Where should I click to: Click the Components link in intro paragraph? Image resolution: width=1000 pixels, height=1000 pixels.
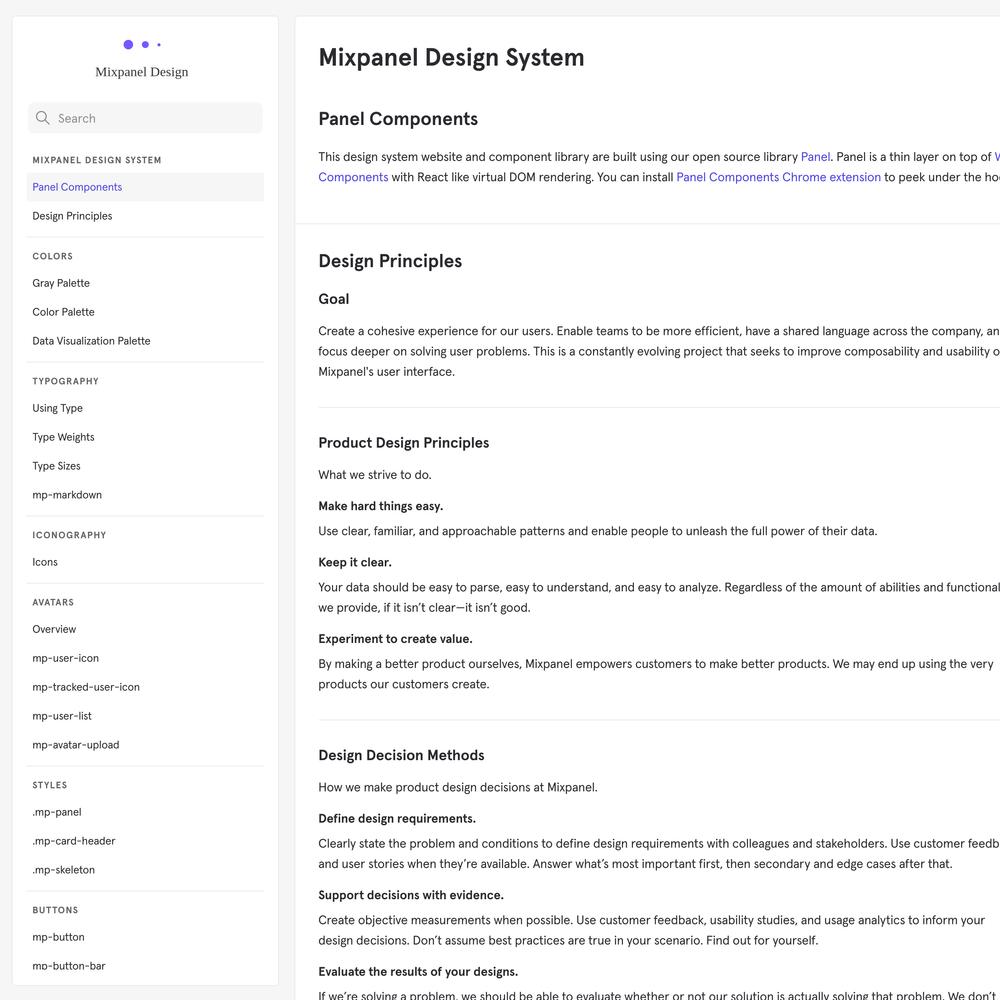tap(353, 177)
